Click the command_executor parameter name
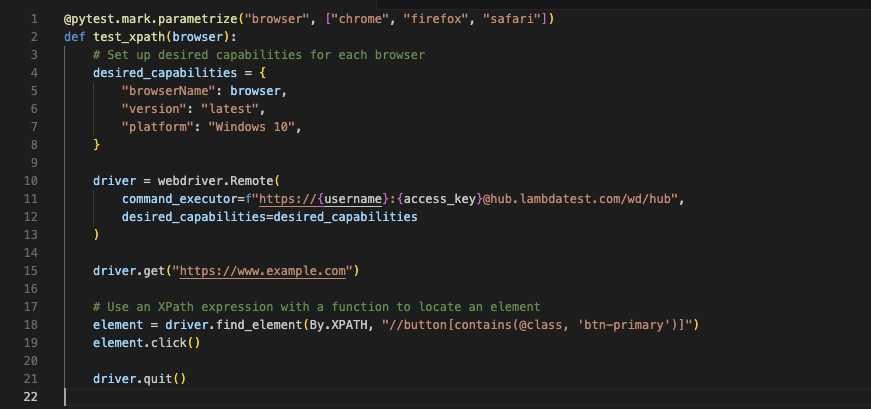This screenshot has height=409, width=871. 179,199
